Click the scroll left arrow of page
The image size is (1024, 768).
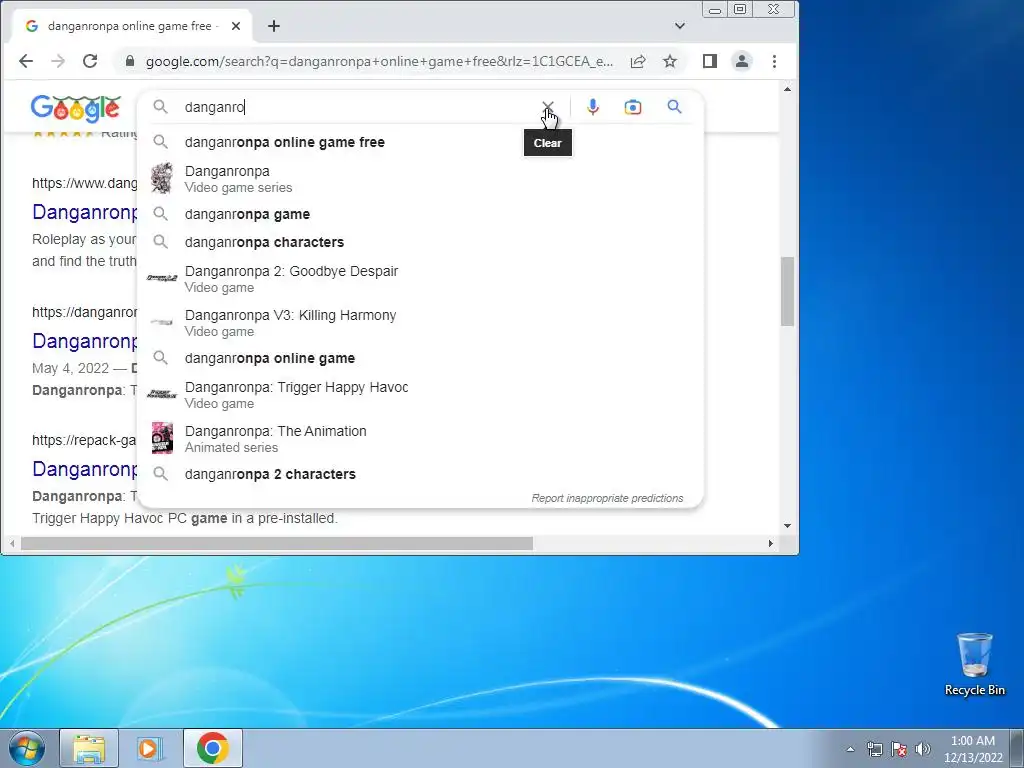[12, 543]
